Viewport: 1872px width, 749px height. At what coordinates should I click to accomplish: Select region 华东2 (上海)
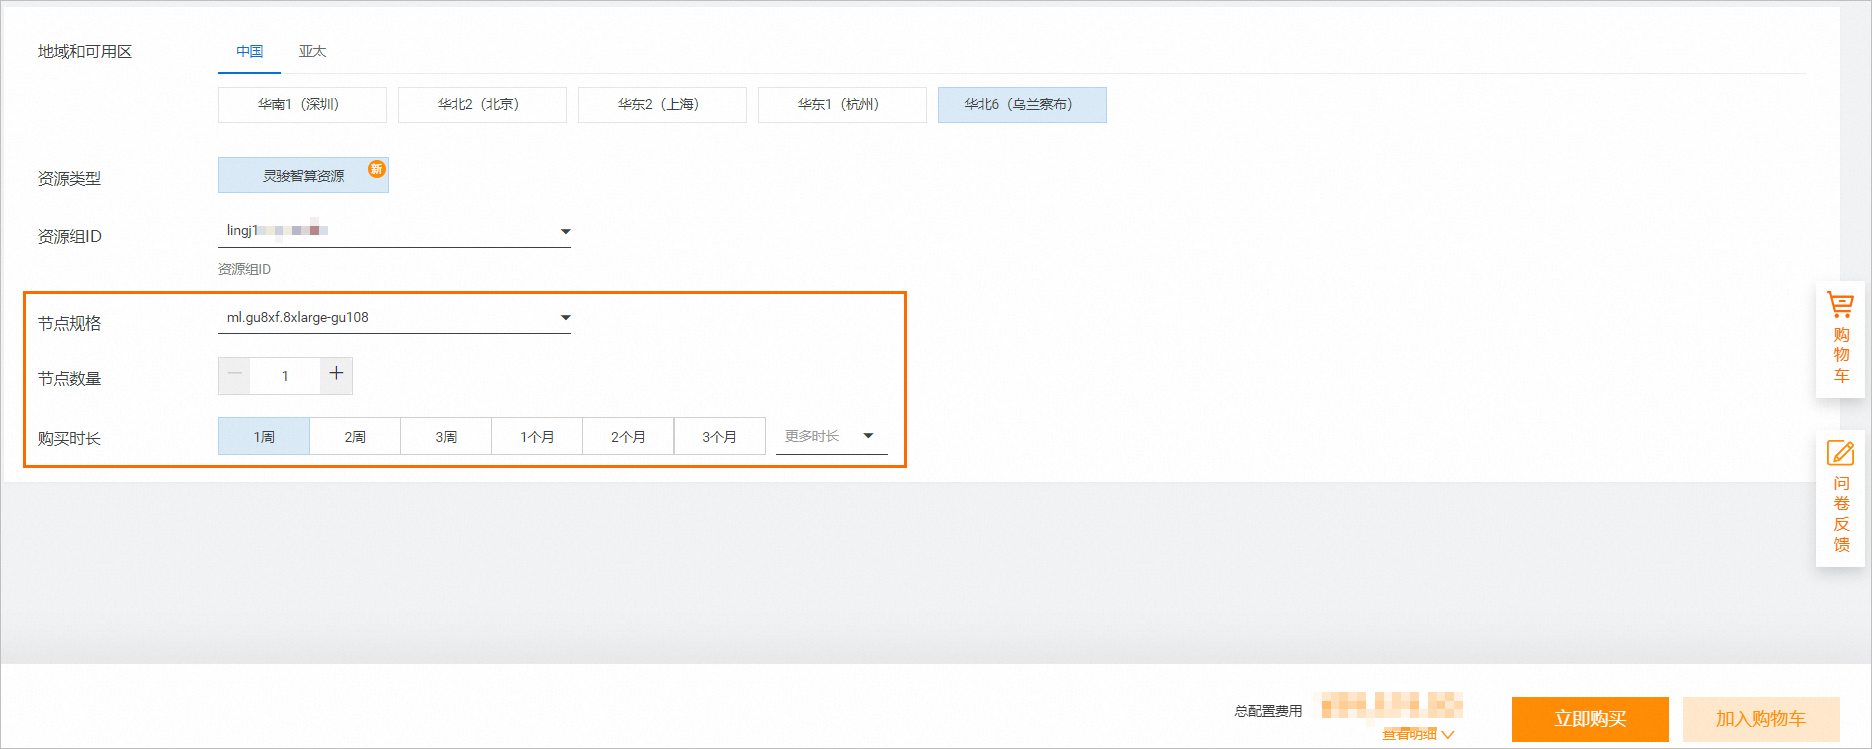662,105
